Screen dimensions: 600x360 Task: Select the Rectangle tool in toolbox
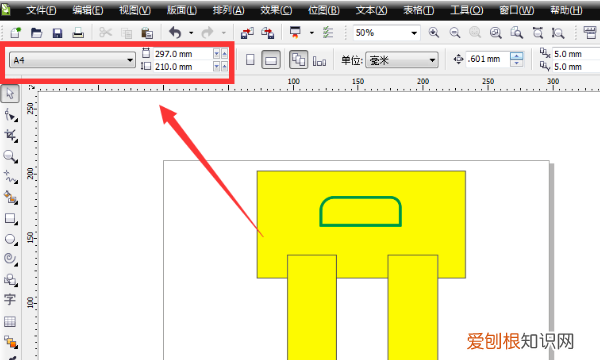tap(10, 218)
